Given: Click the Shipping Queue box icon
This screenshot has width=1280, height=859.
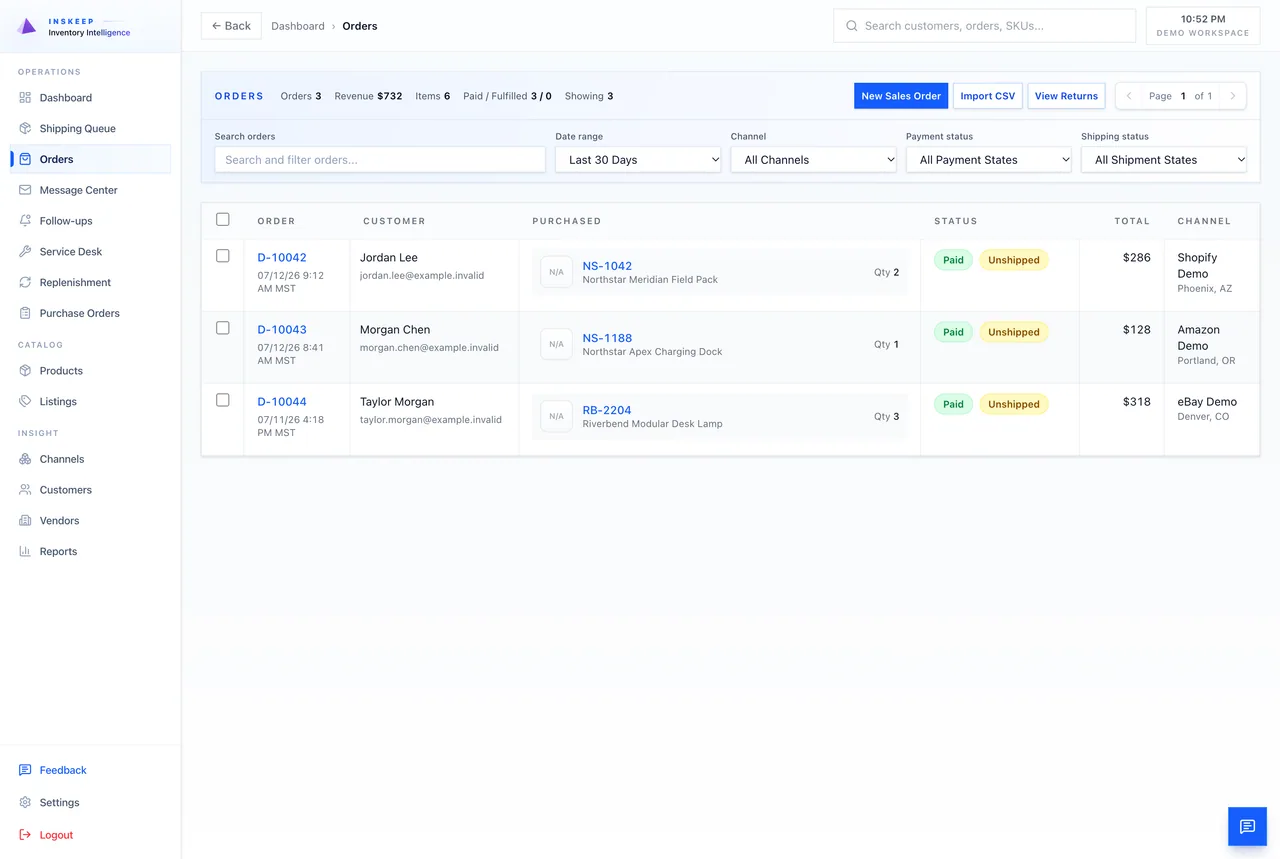Looking at the screenshot, I should point(25,128).
